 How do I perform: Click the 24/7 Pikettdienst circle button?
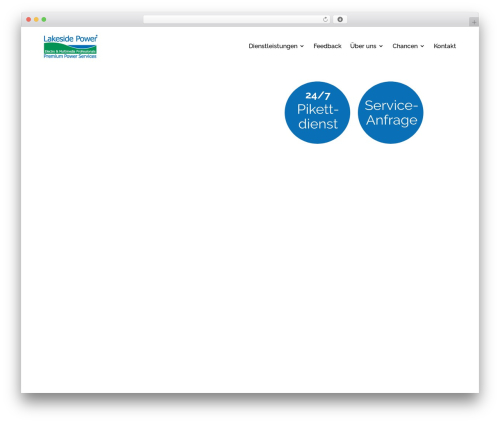point(317,113)
